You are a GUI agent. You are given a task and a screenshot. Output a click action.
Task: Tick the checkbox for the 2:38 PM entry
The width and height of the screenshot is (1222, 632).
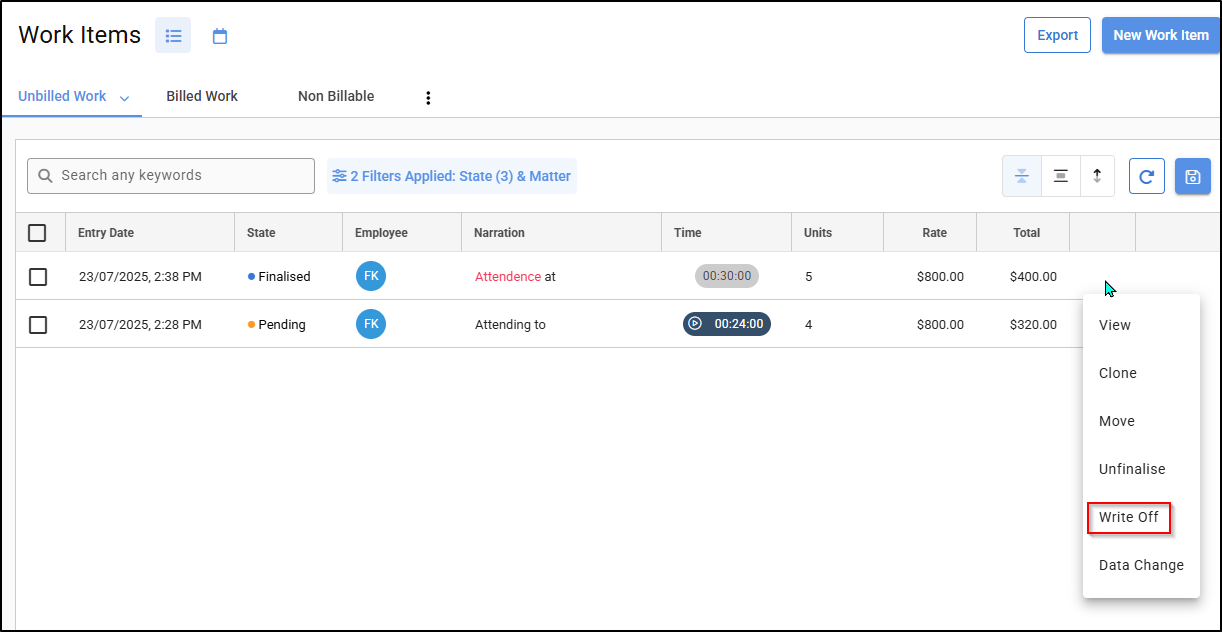tap(38, 277)
